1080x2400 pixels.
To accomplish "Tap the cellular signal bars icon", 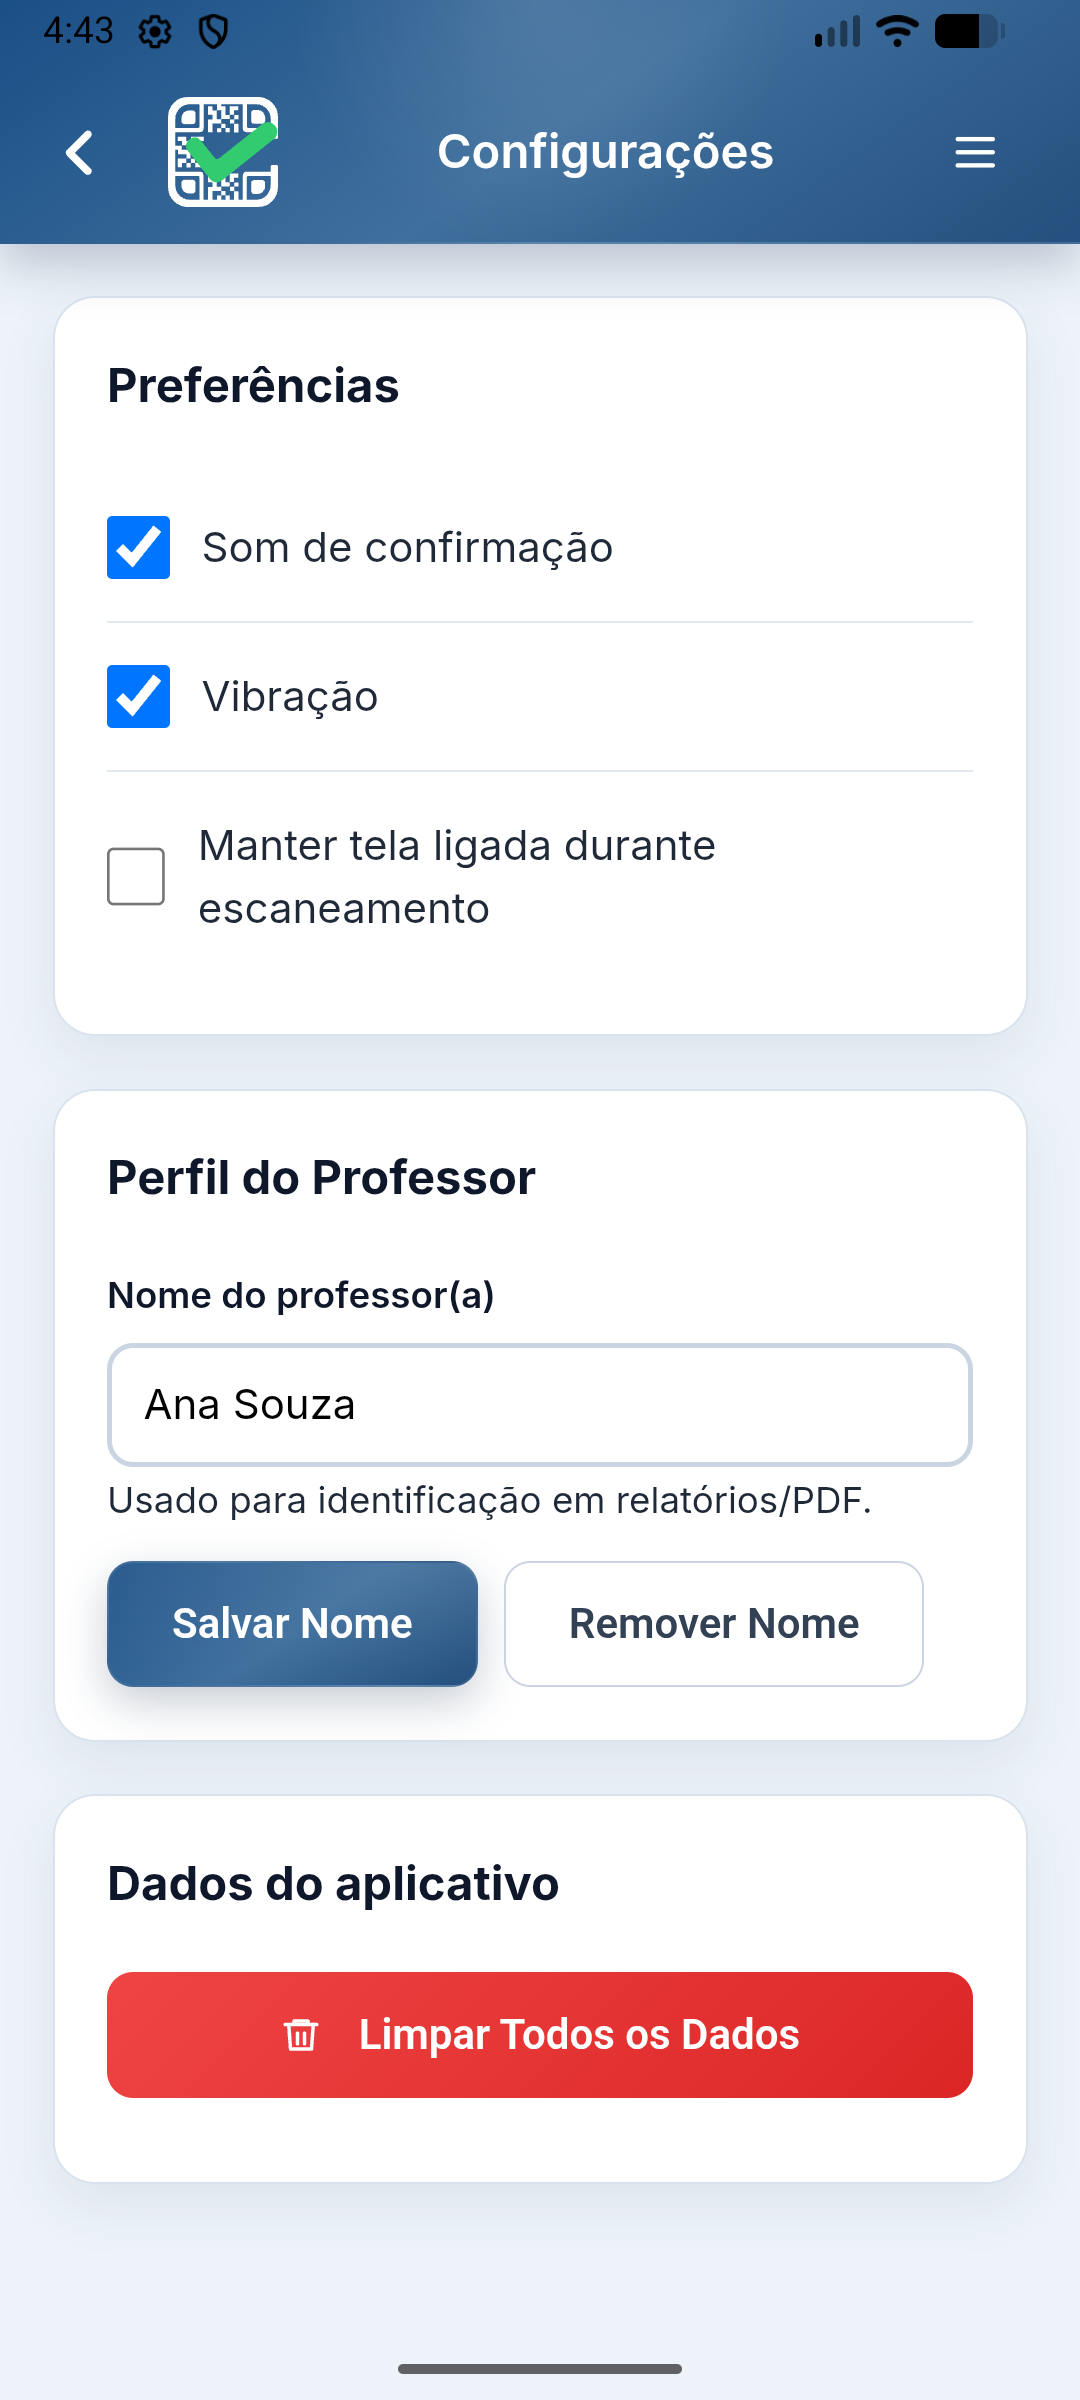I will 838,32.
